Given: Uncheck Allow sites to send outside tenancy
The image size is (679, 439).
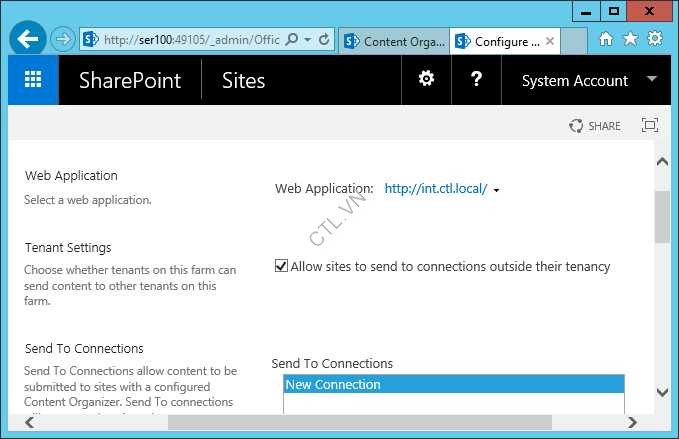Looking at the screenshot, I should (282, 266).
